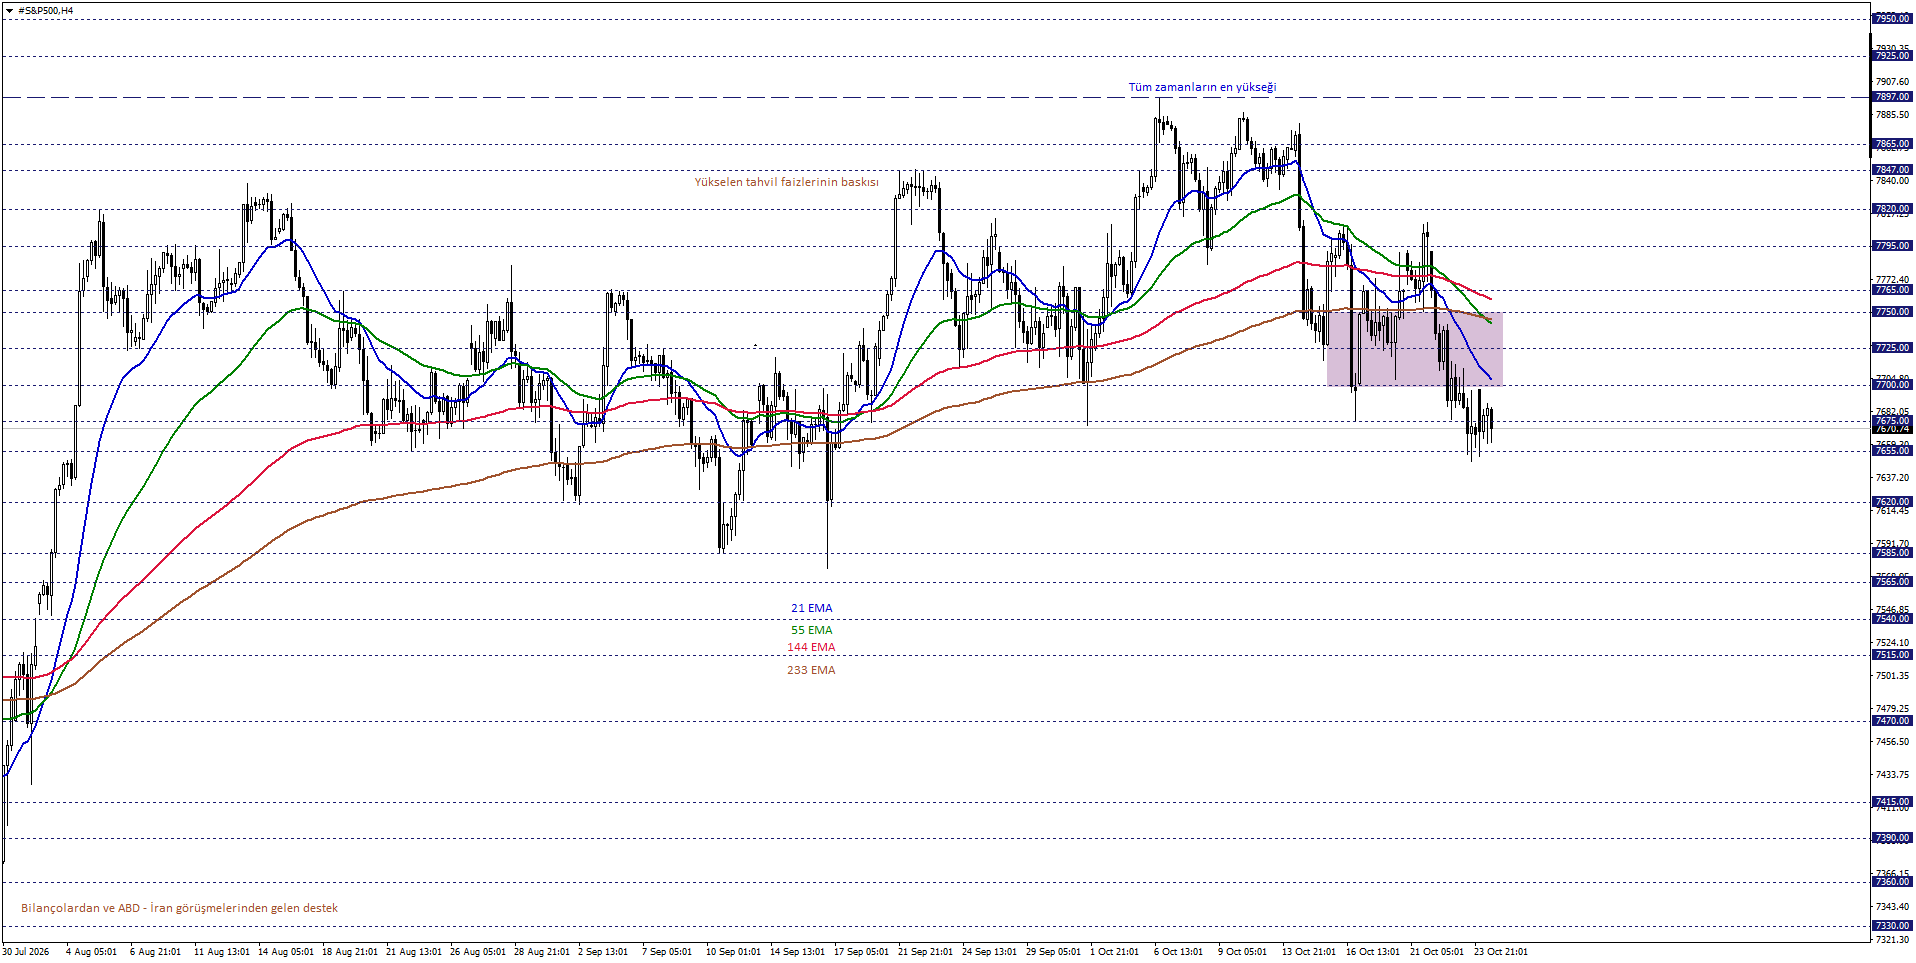This screenshot has width=1916, height=963.
Task: Click the 7700.00 price level tag
Action: 1891,385
